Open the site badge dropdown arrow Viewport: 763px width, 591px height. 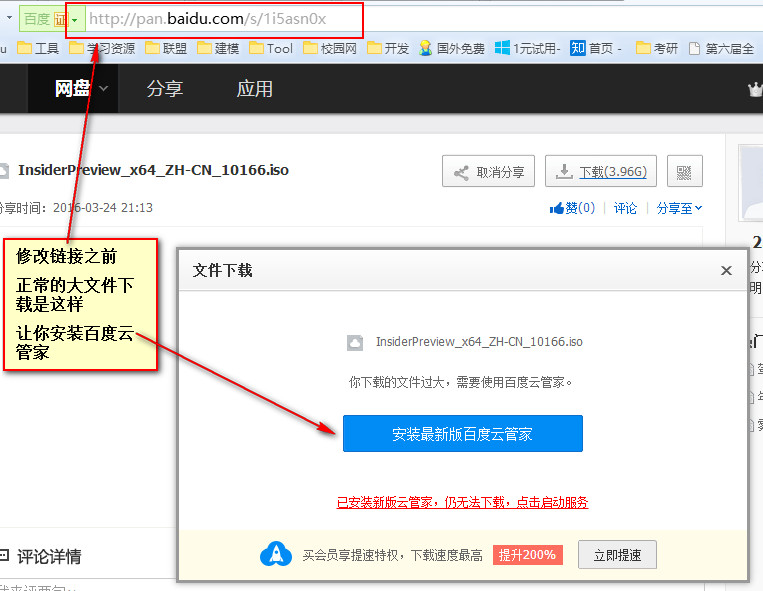click(x=75, y=20)
